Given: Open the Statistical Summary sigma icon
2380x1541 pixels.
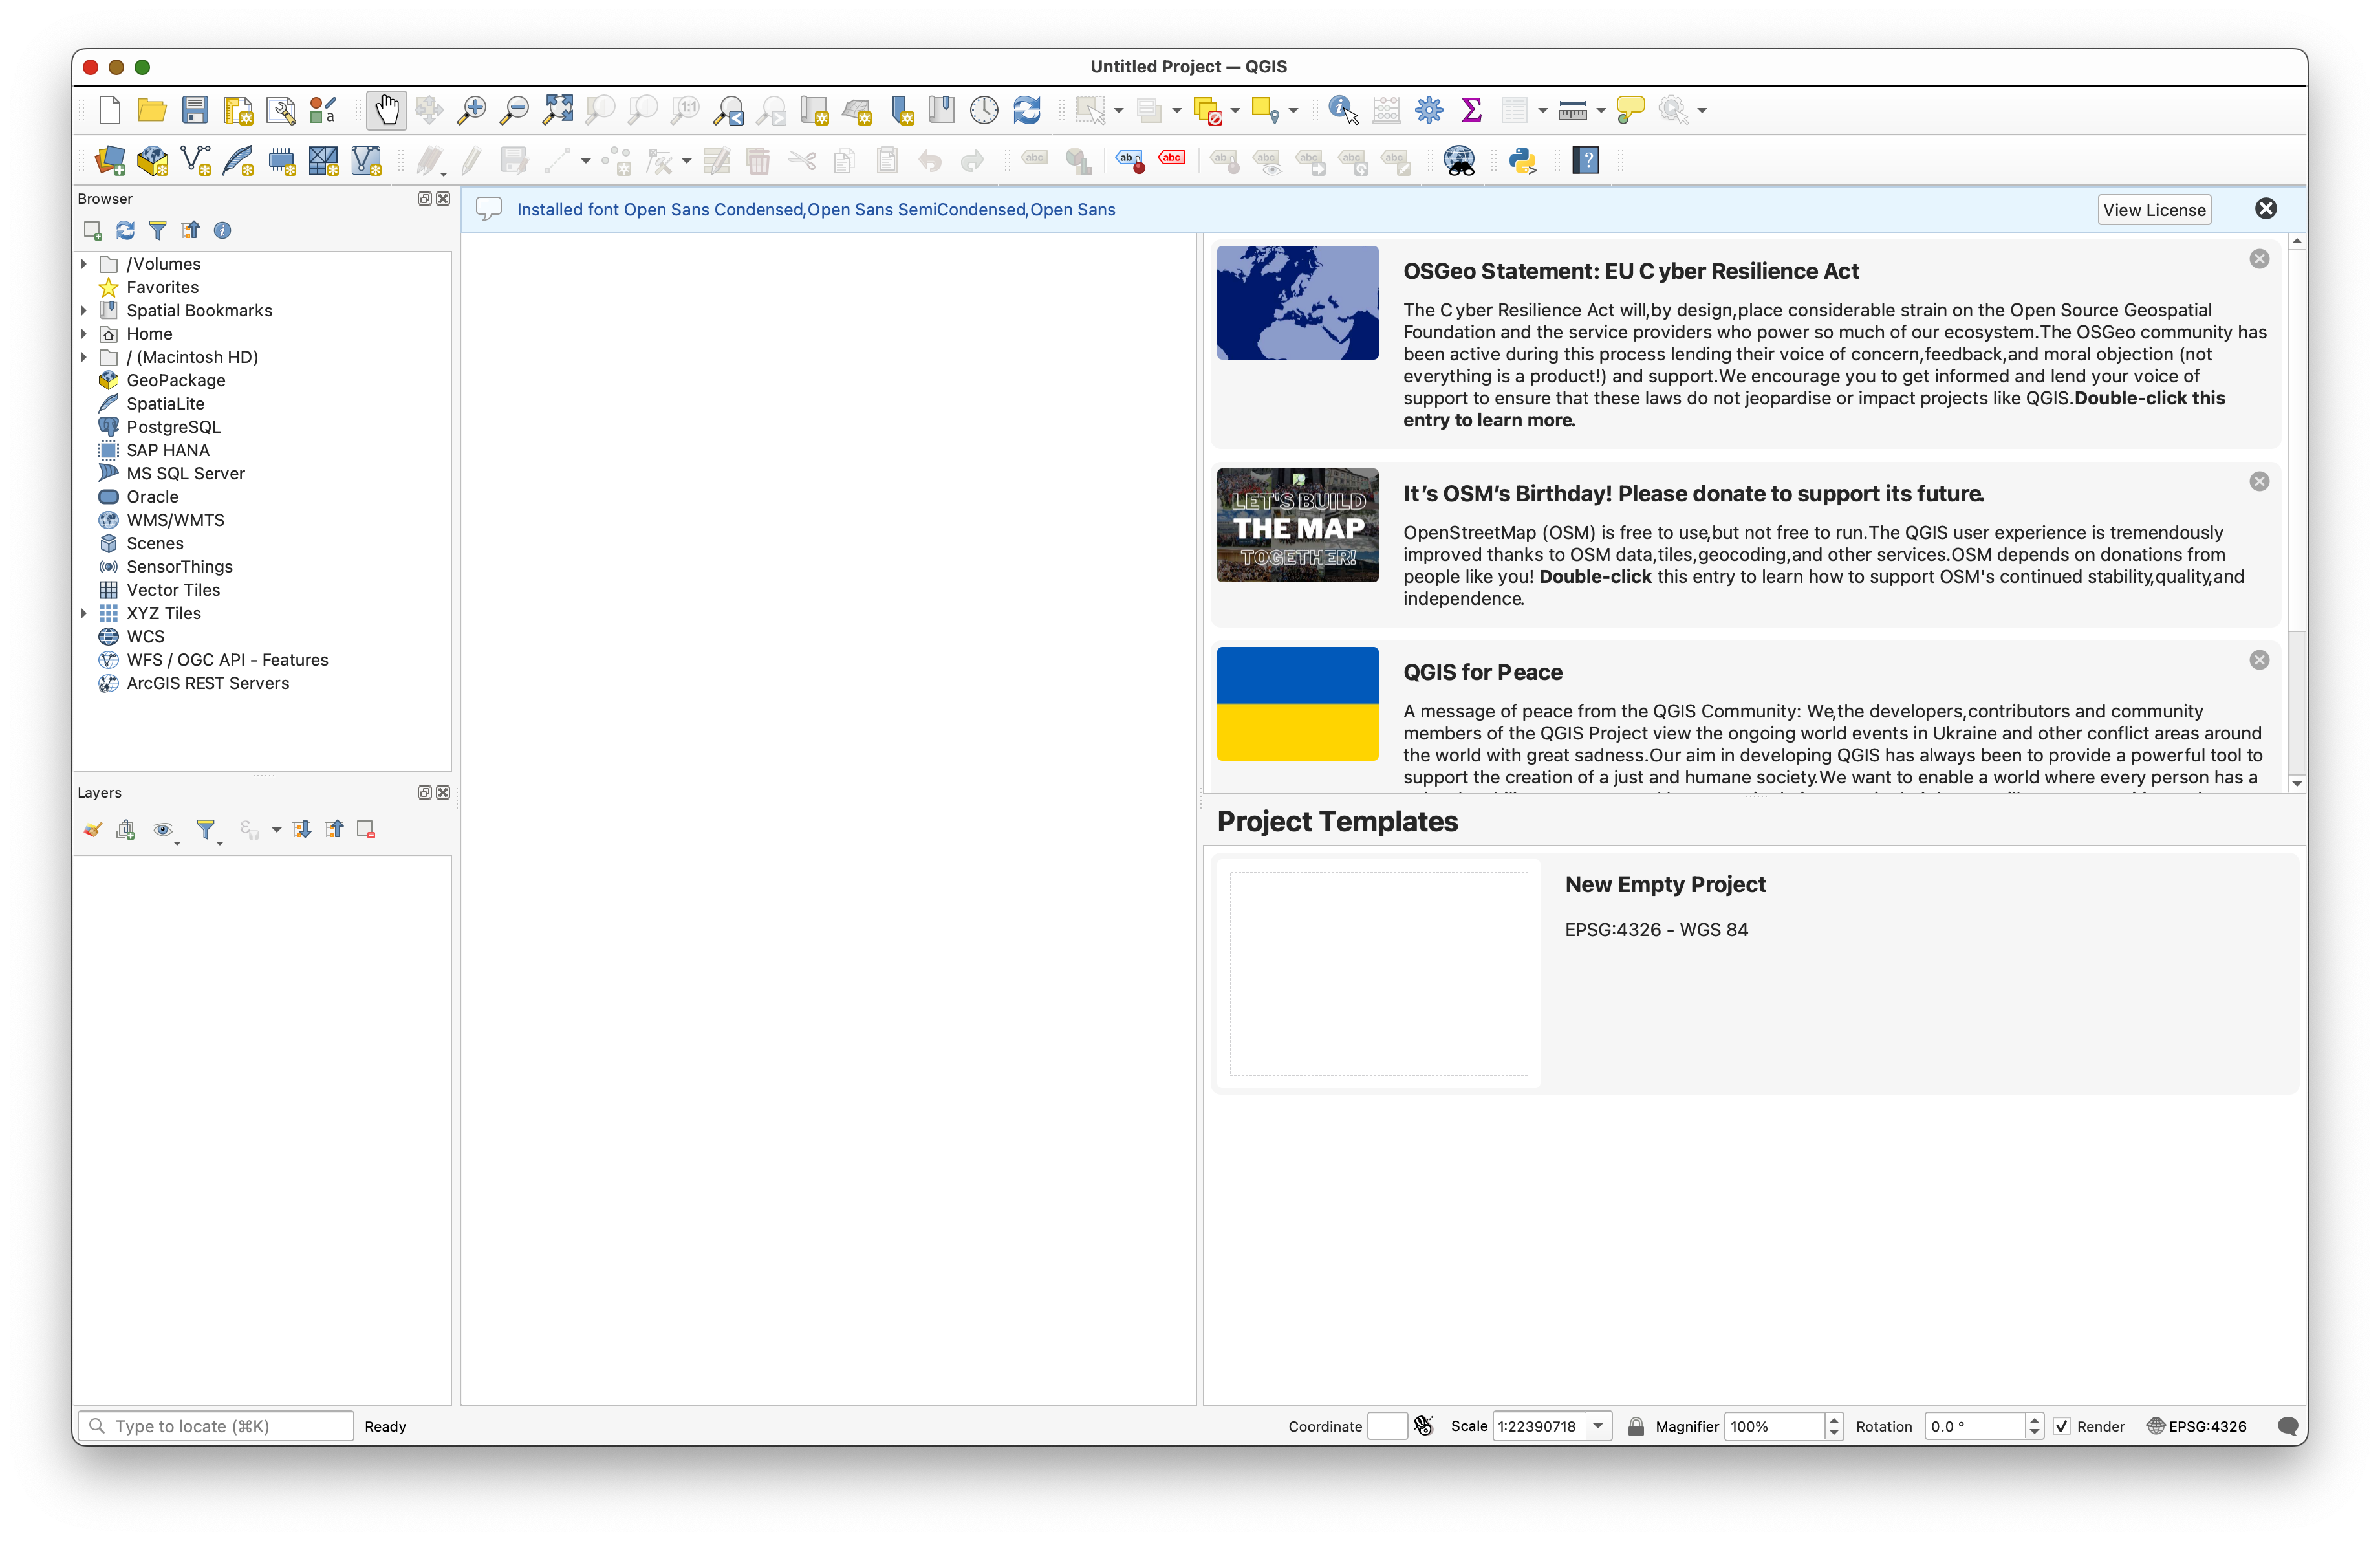Looking at the screenshot, I should coord(1471,110).
